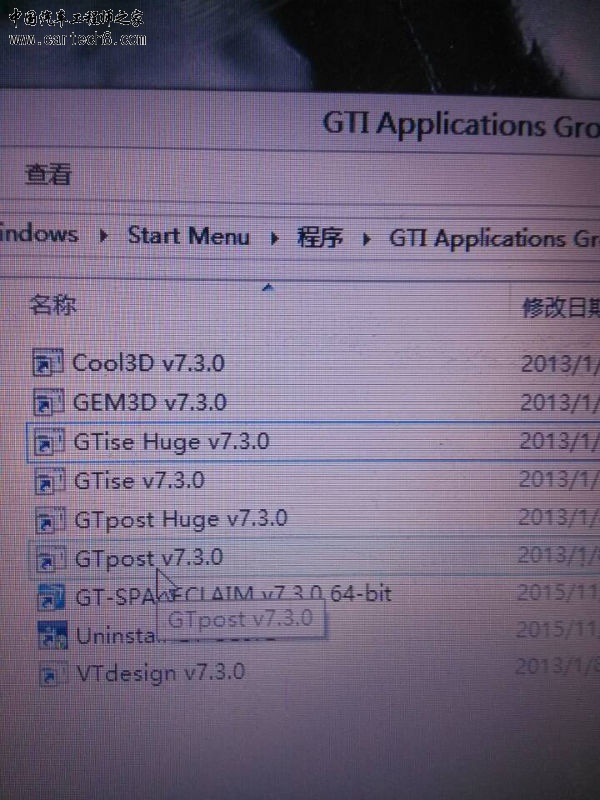This screenshot has width=600, height=800.
Task: Sort files by the 修改日期 column header
Action: (561, 308)
